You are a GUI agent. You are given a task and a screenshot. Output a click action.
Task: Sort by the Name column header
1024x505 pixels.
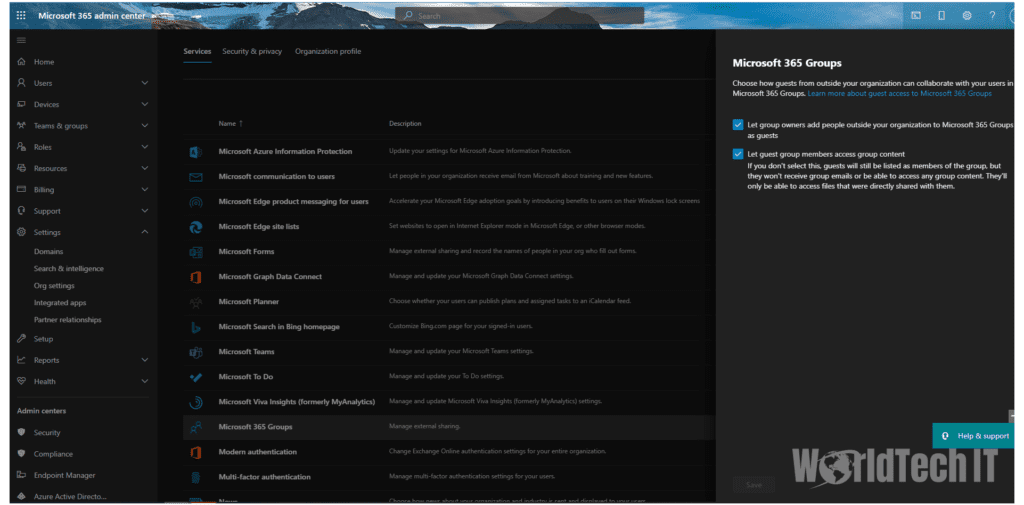(x=231, y=123)
